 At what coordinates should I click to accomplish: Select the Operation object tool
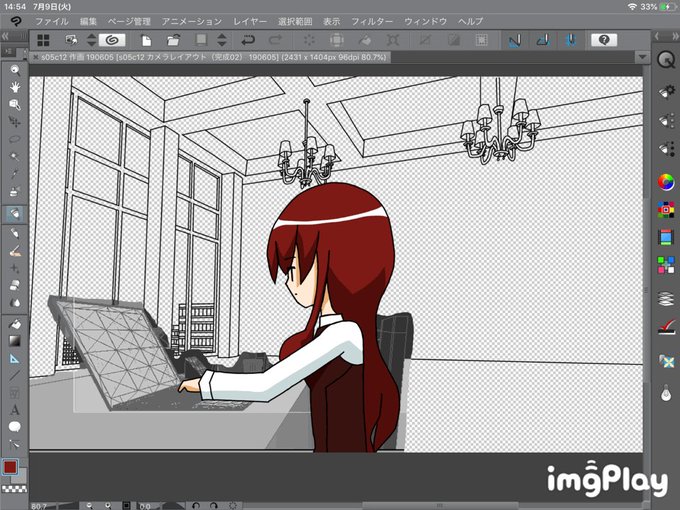[15, 105]
